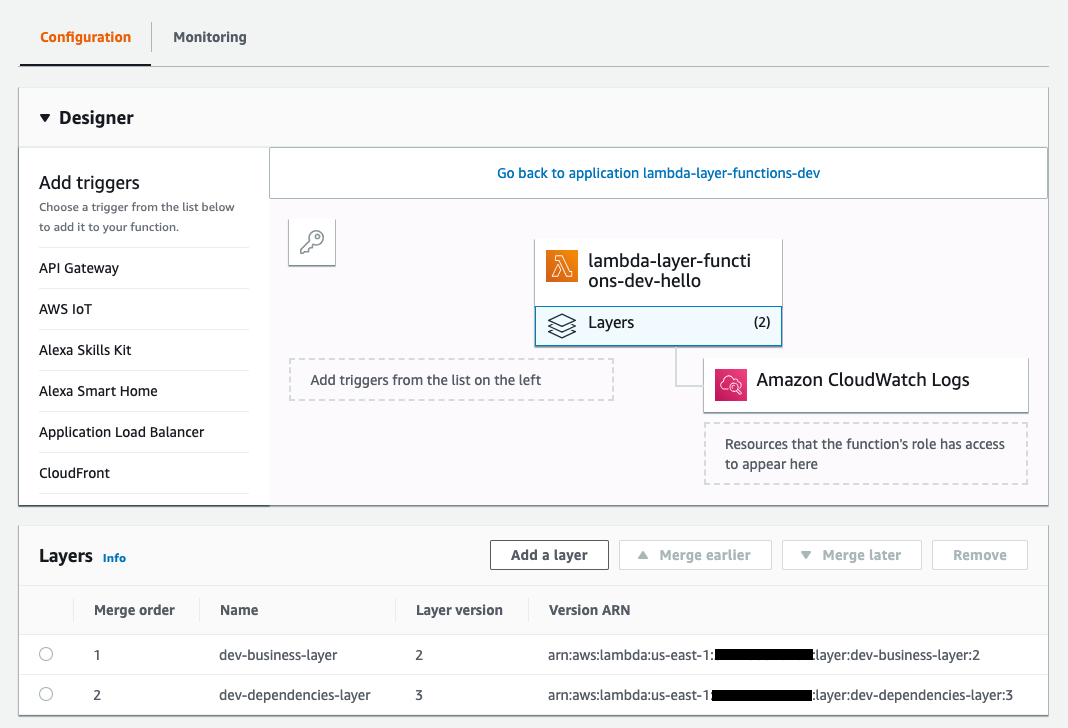Click the key permissions icon
Screen dimensions: 1068x728
coord(312,243)
